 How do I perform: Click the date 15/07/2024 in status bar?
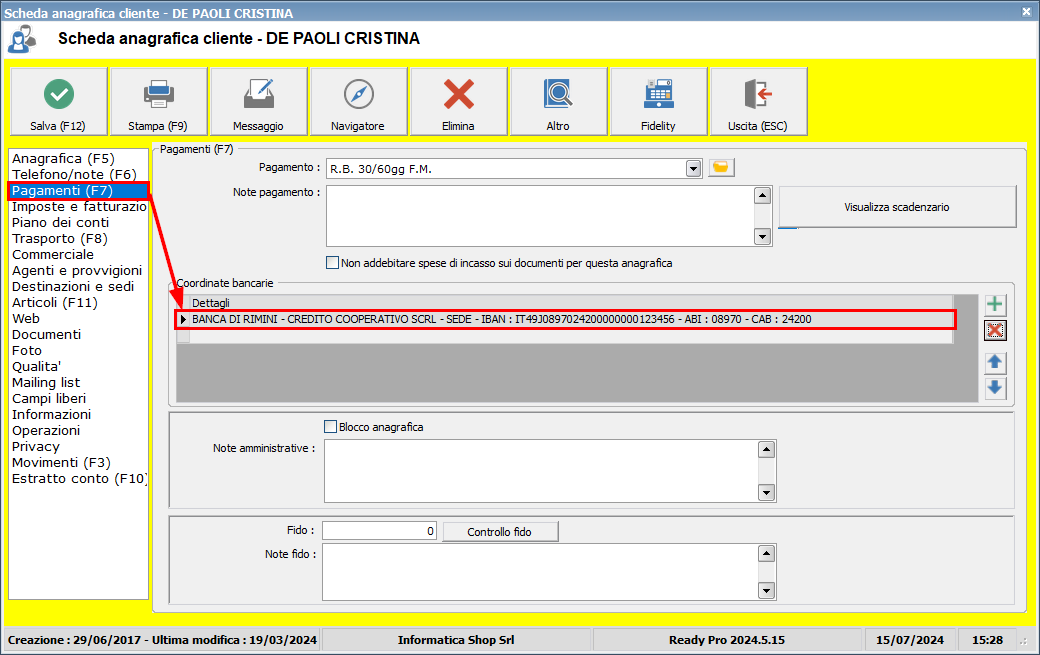[909, 640]
